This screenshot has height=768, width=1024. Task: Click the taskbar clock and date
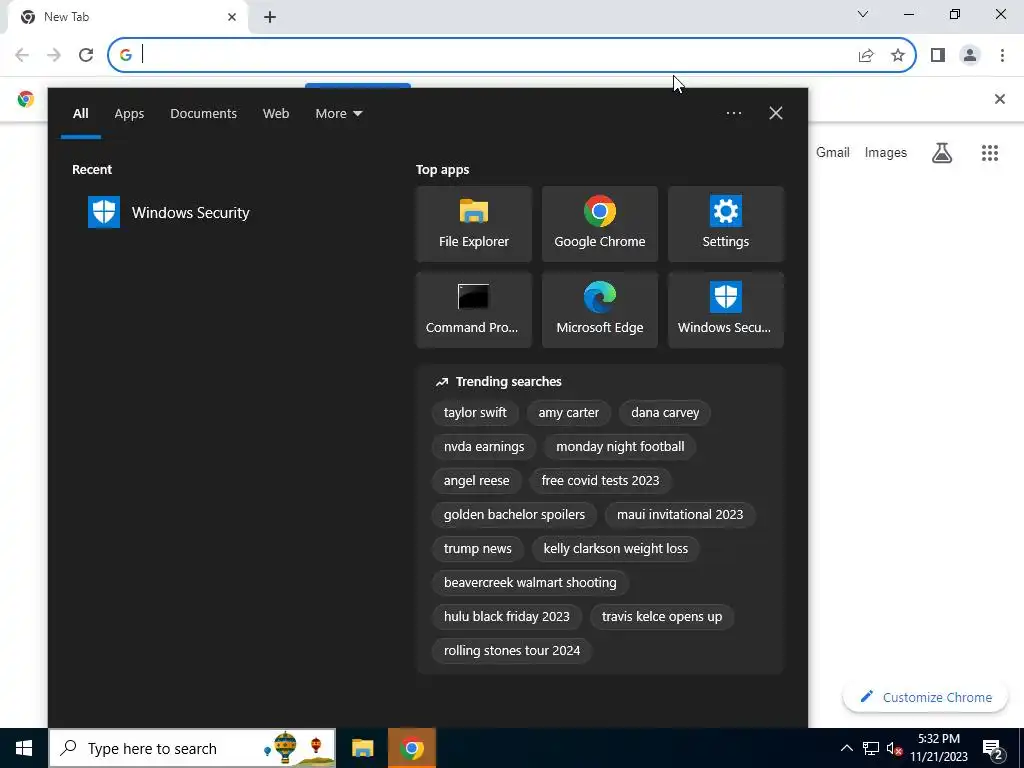pos(938,748)
